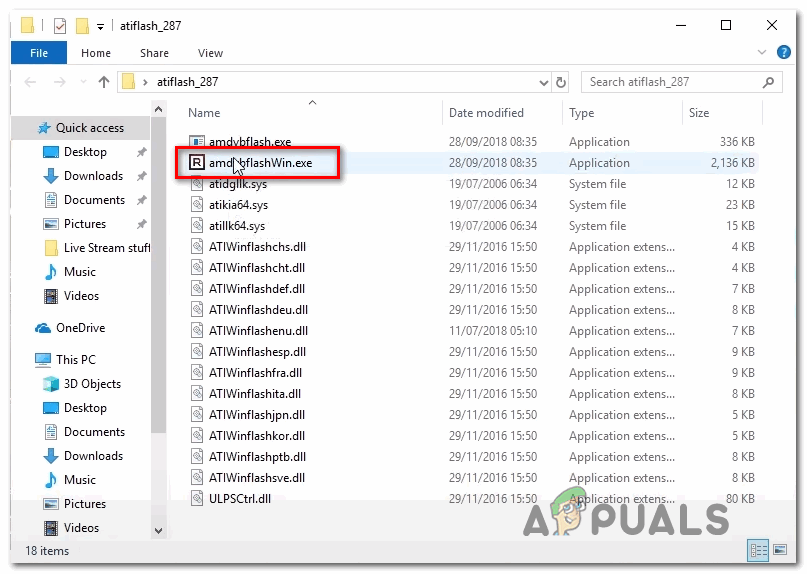
Task: Click the ATIWinflashchs.dll file icon
Action: coord(197,247)
